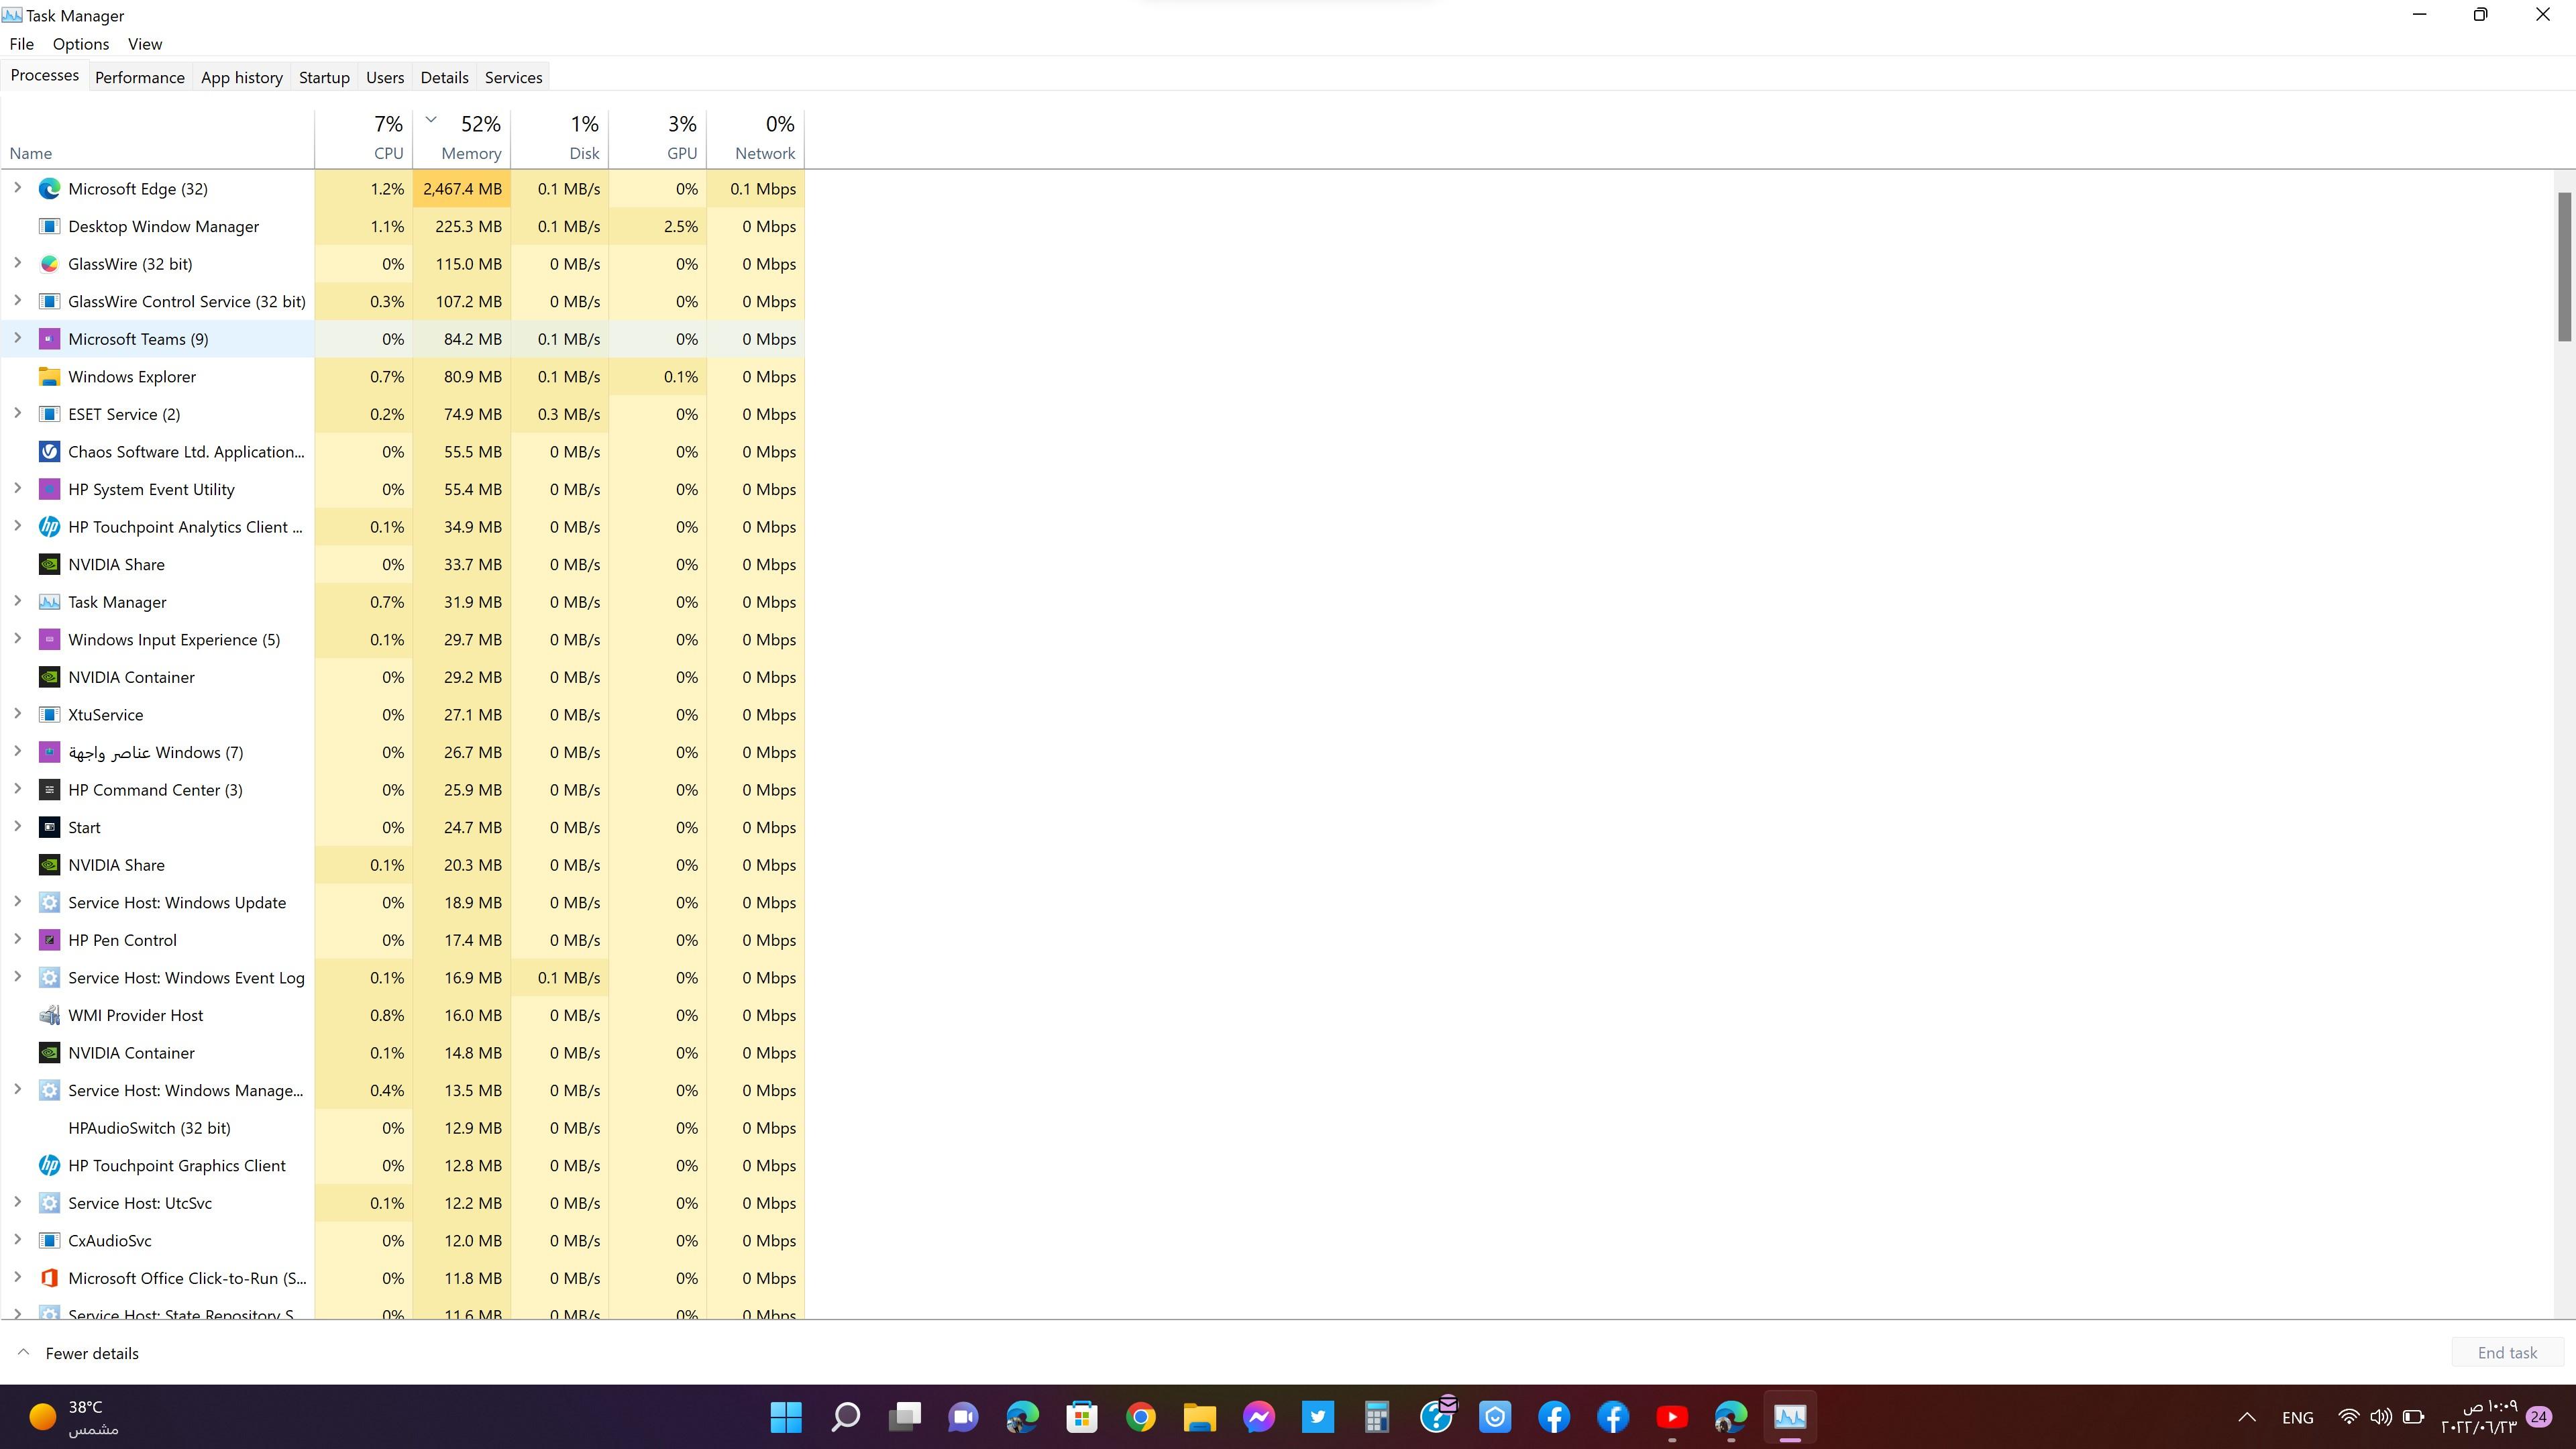The width and height of the screenshot is (2576, 1449).
Task: Sort processes by Disk column header
Action: click(560, 138)
